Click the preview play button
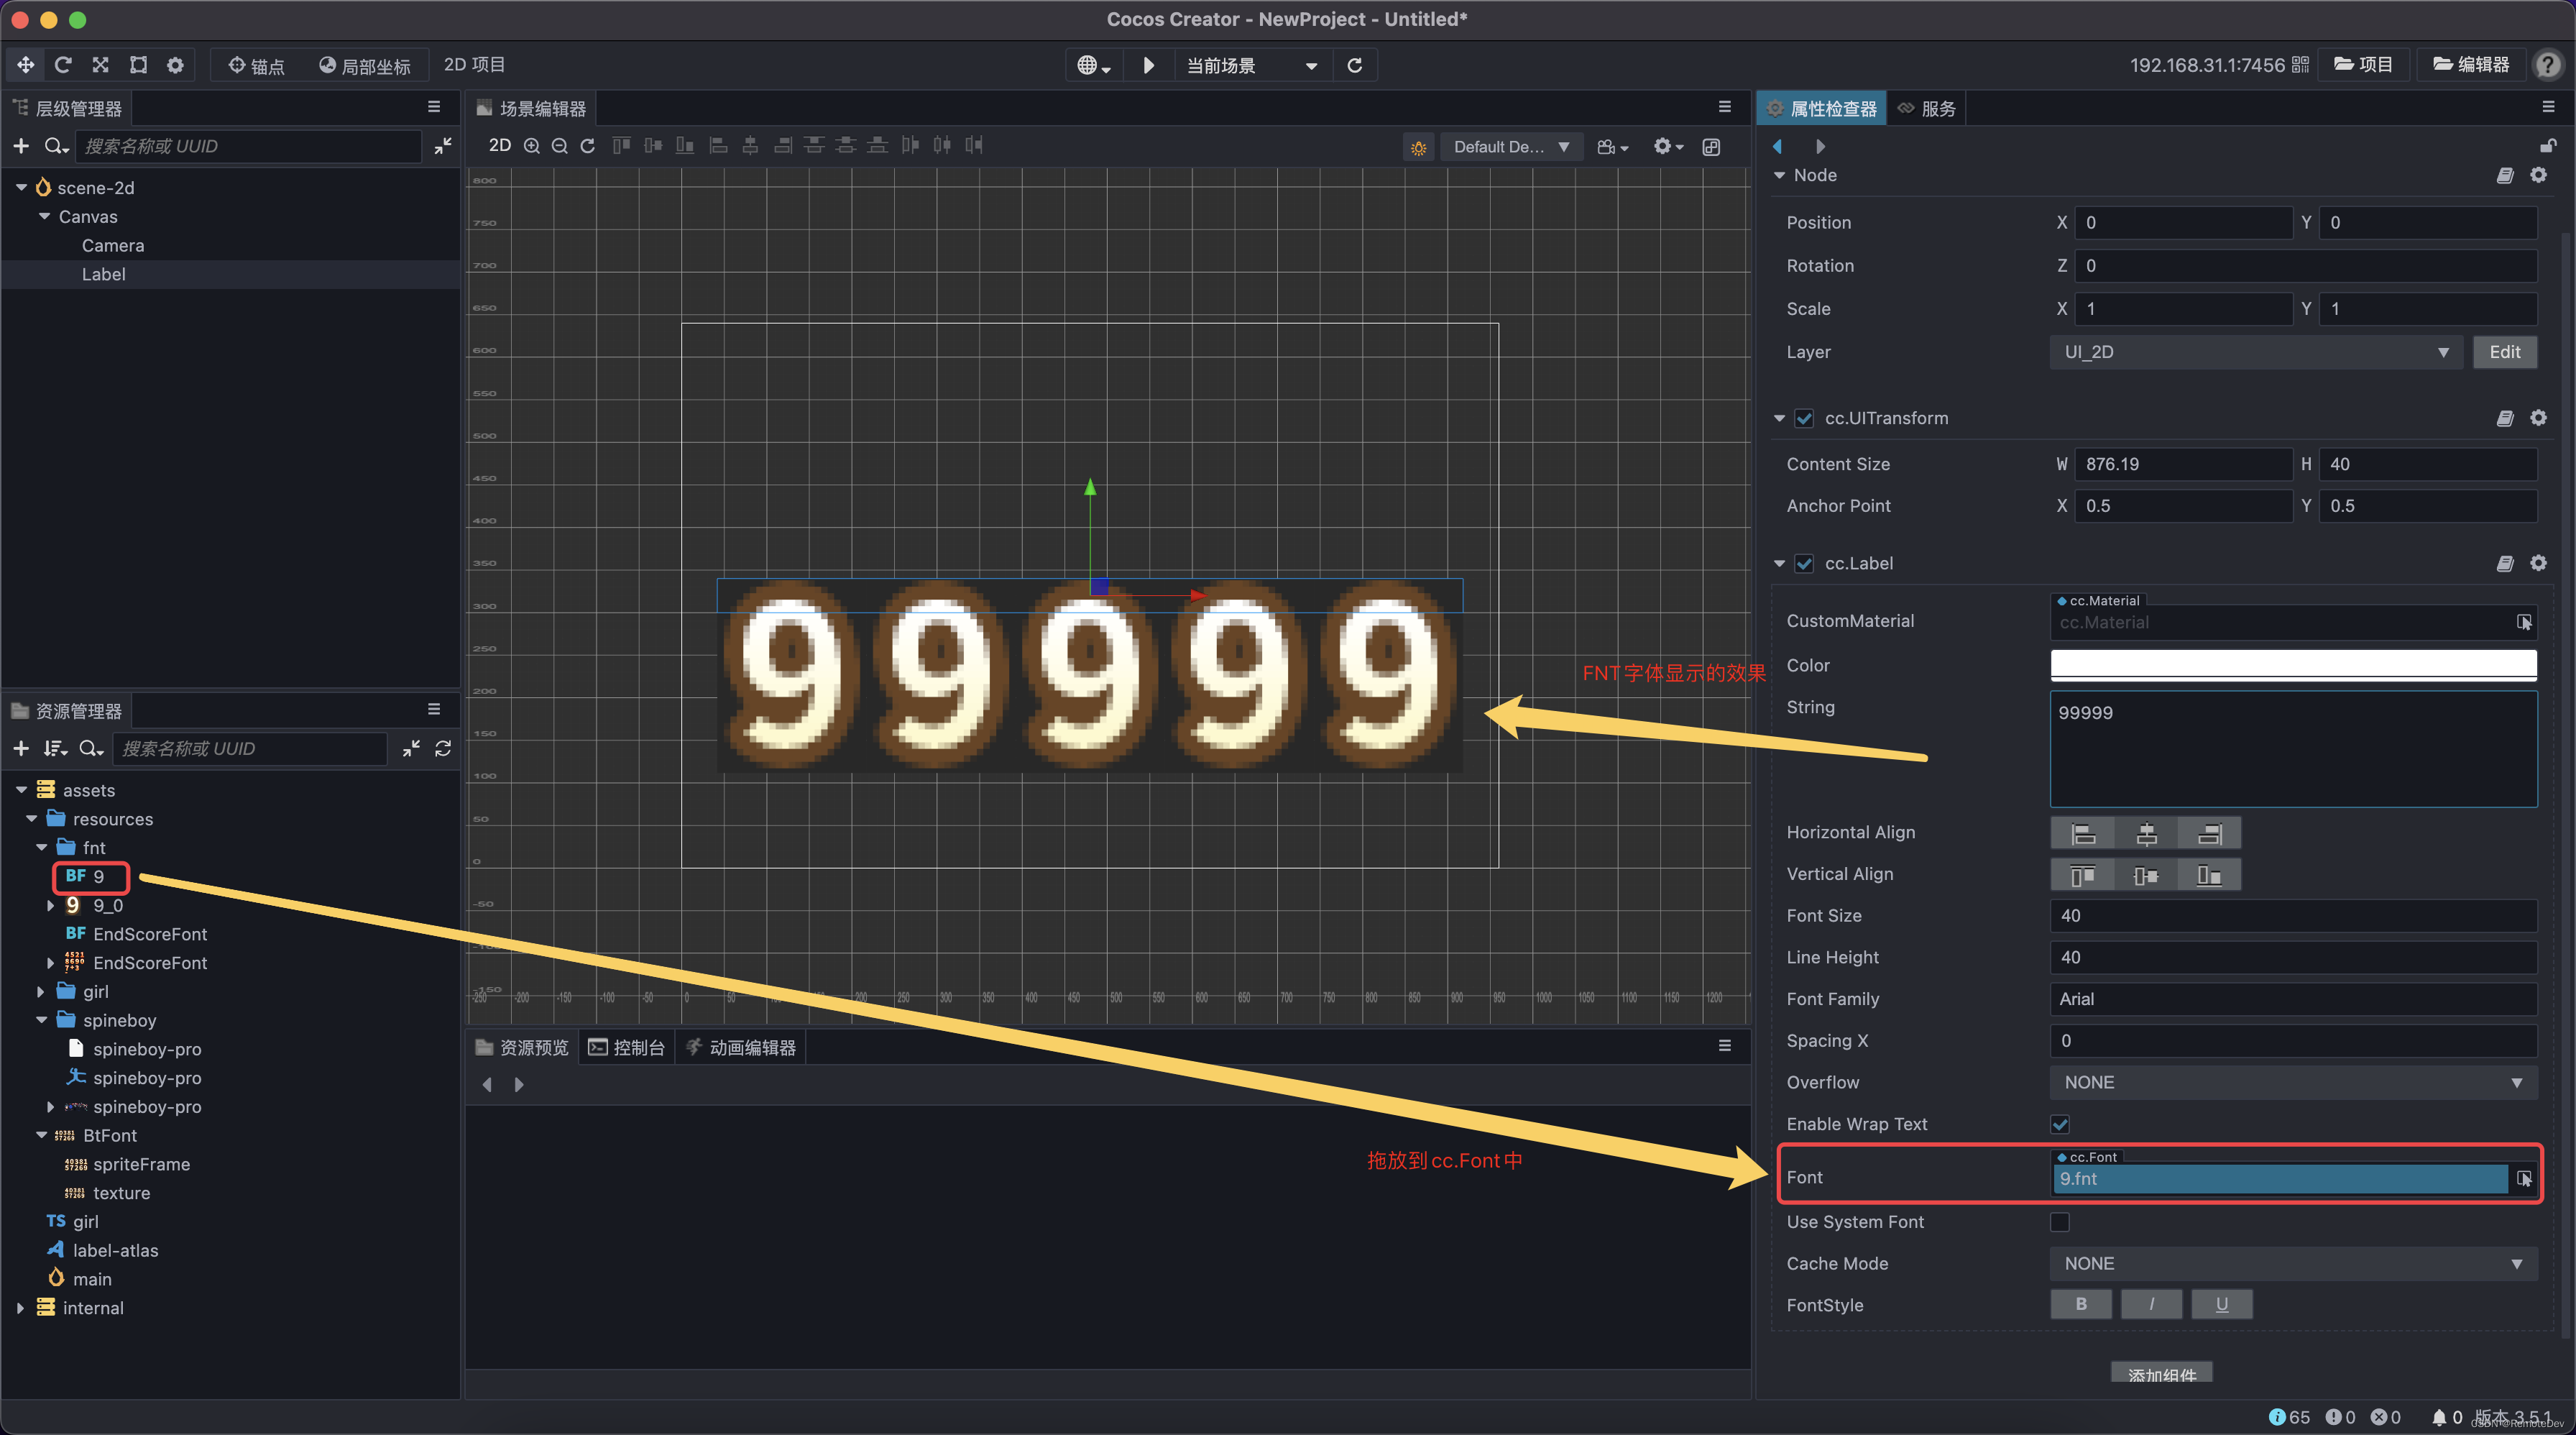Screen dimensions: 2576x1435 tap(1148, 65)
